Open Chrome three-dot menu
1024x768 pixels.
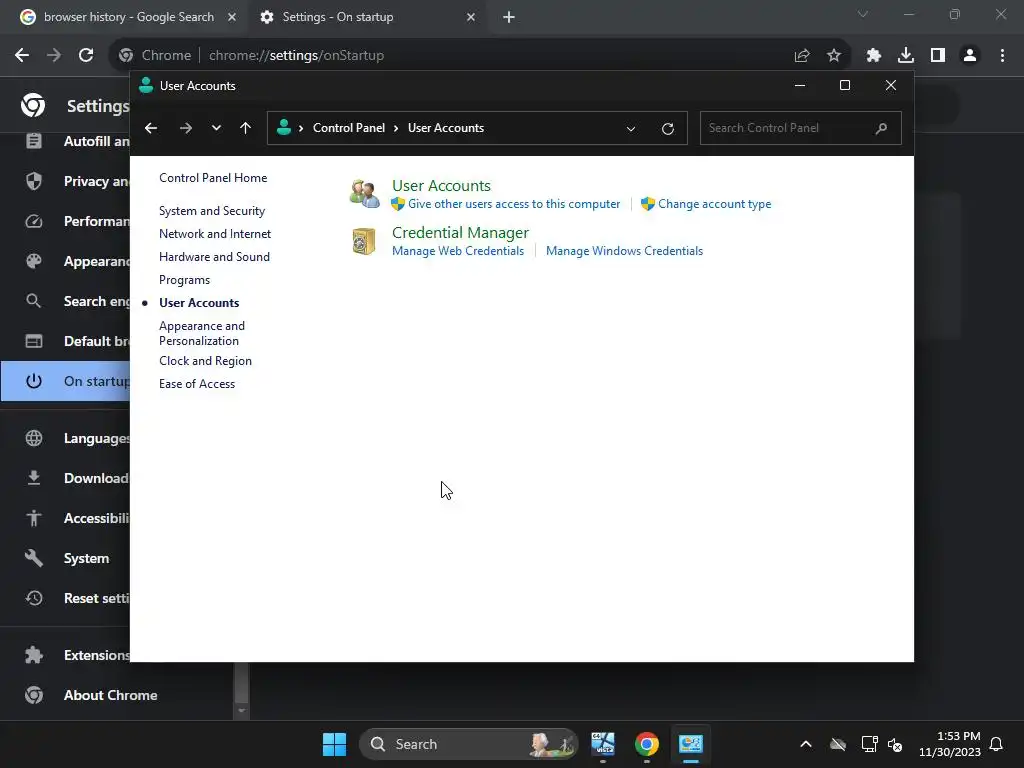pyautogui.click(x=1002, y=56)
